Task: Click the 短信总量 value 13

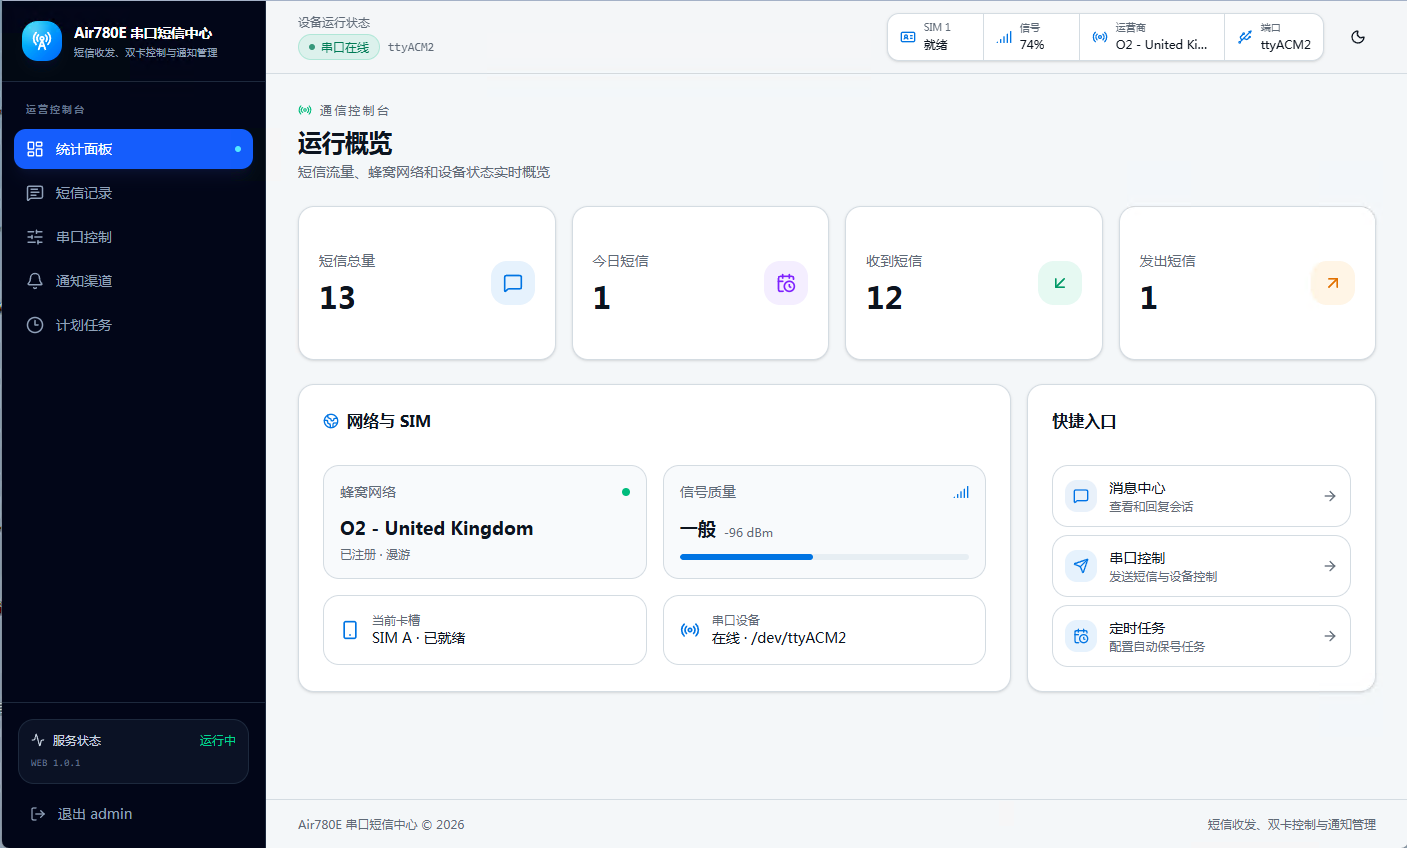Action: click(337, 298)
